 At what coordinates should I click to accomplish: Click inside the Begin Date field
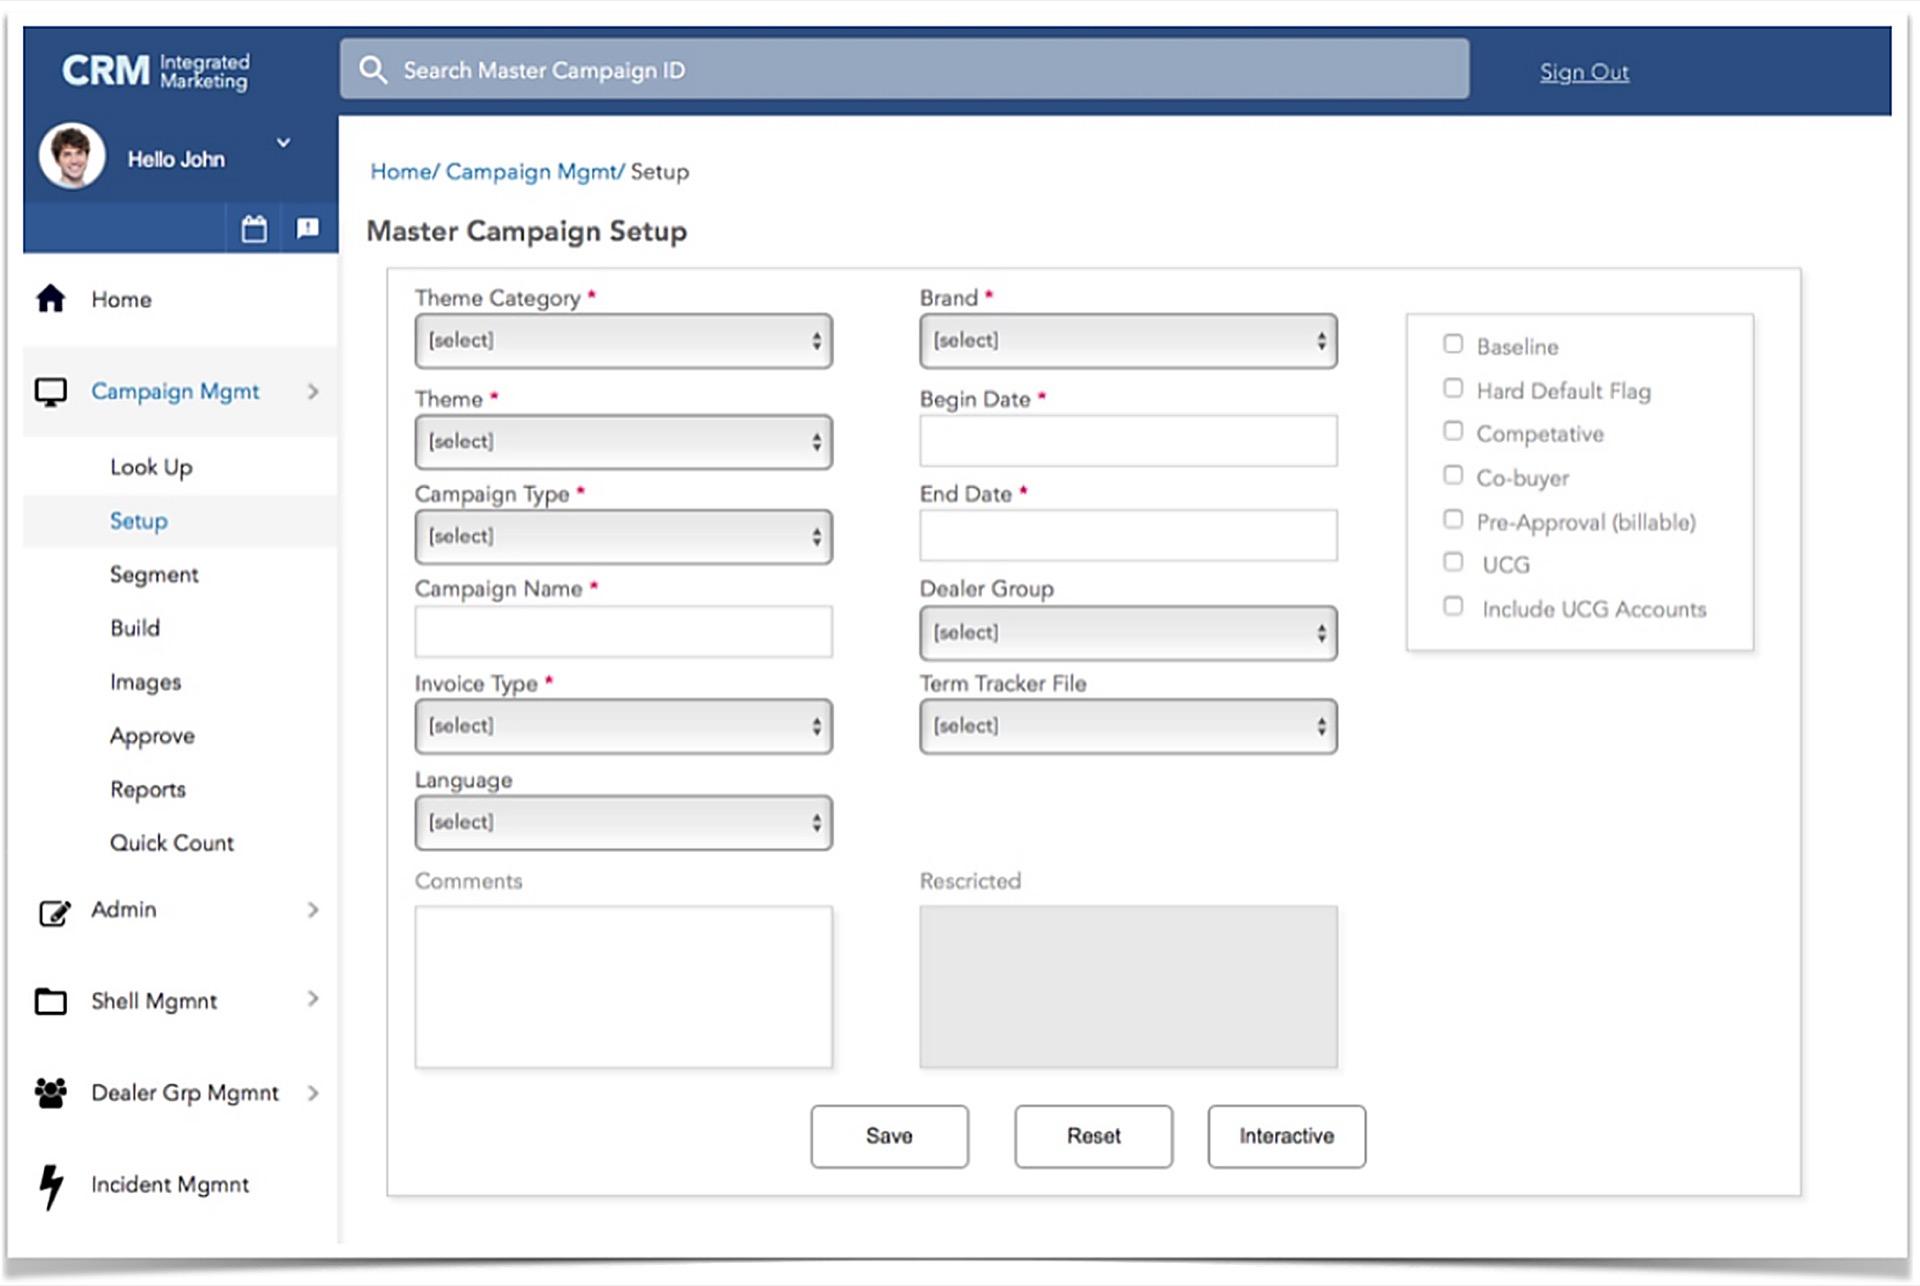(x=1128, y=440)
